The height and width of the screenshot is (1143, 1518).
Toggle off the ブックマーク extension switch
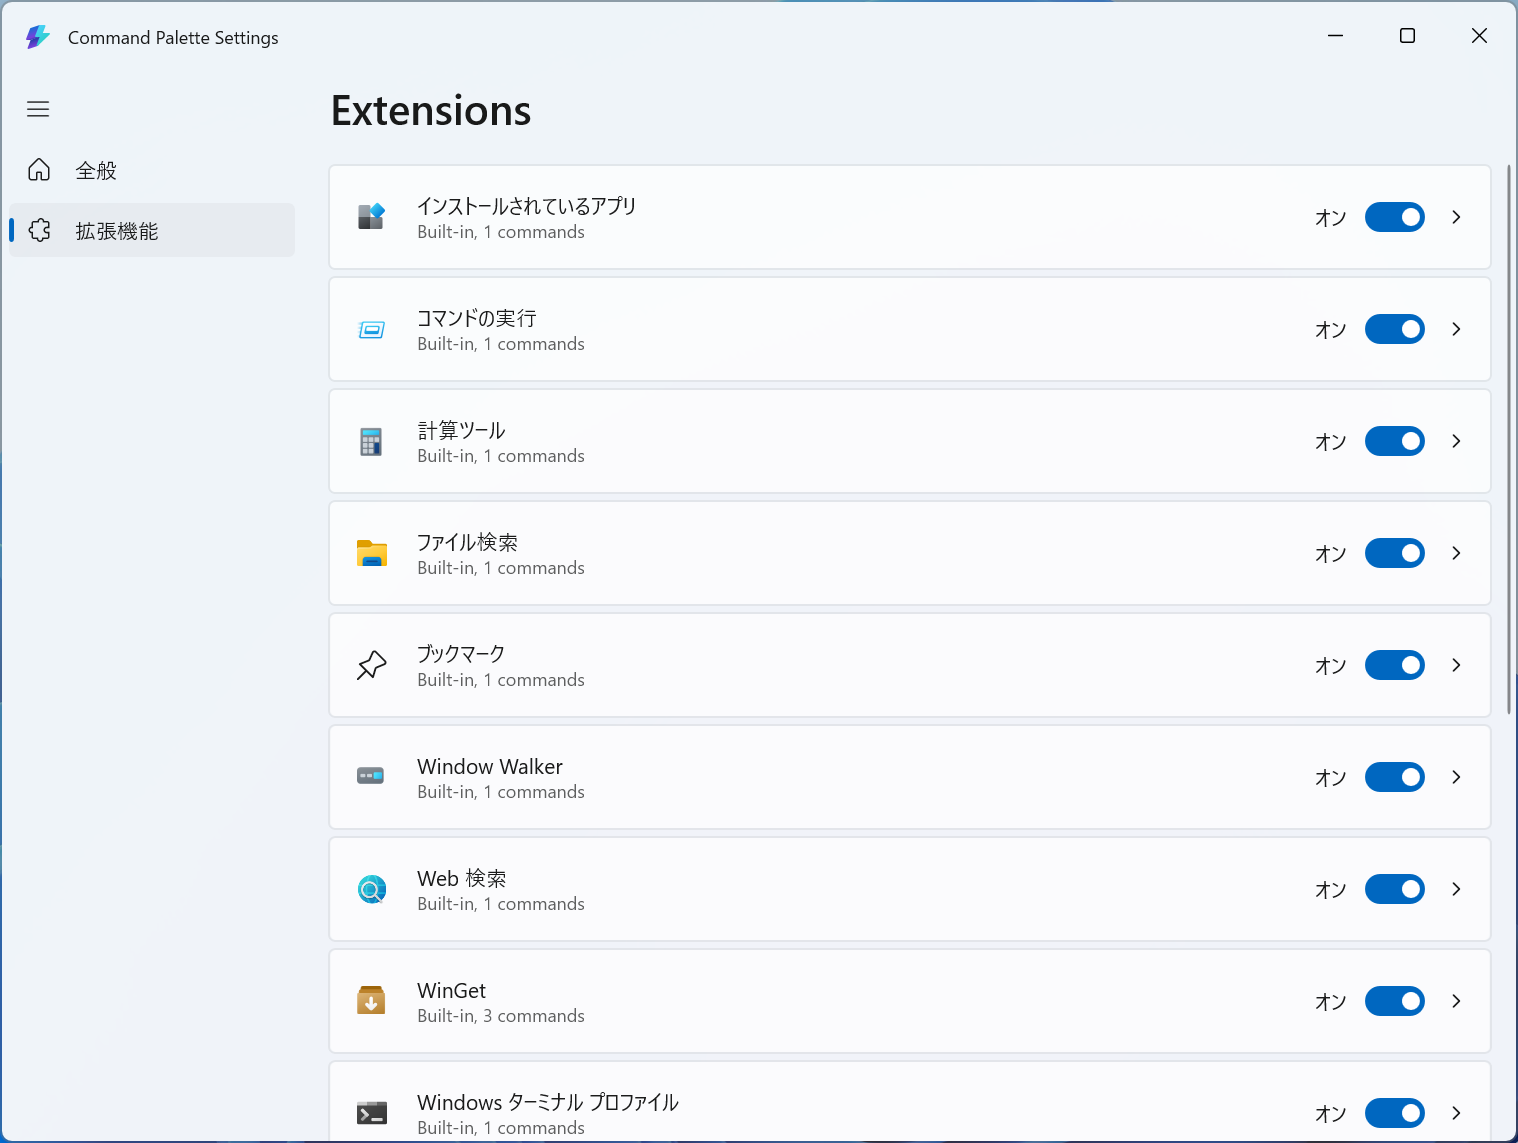[x=1394, y=665]
